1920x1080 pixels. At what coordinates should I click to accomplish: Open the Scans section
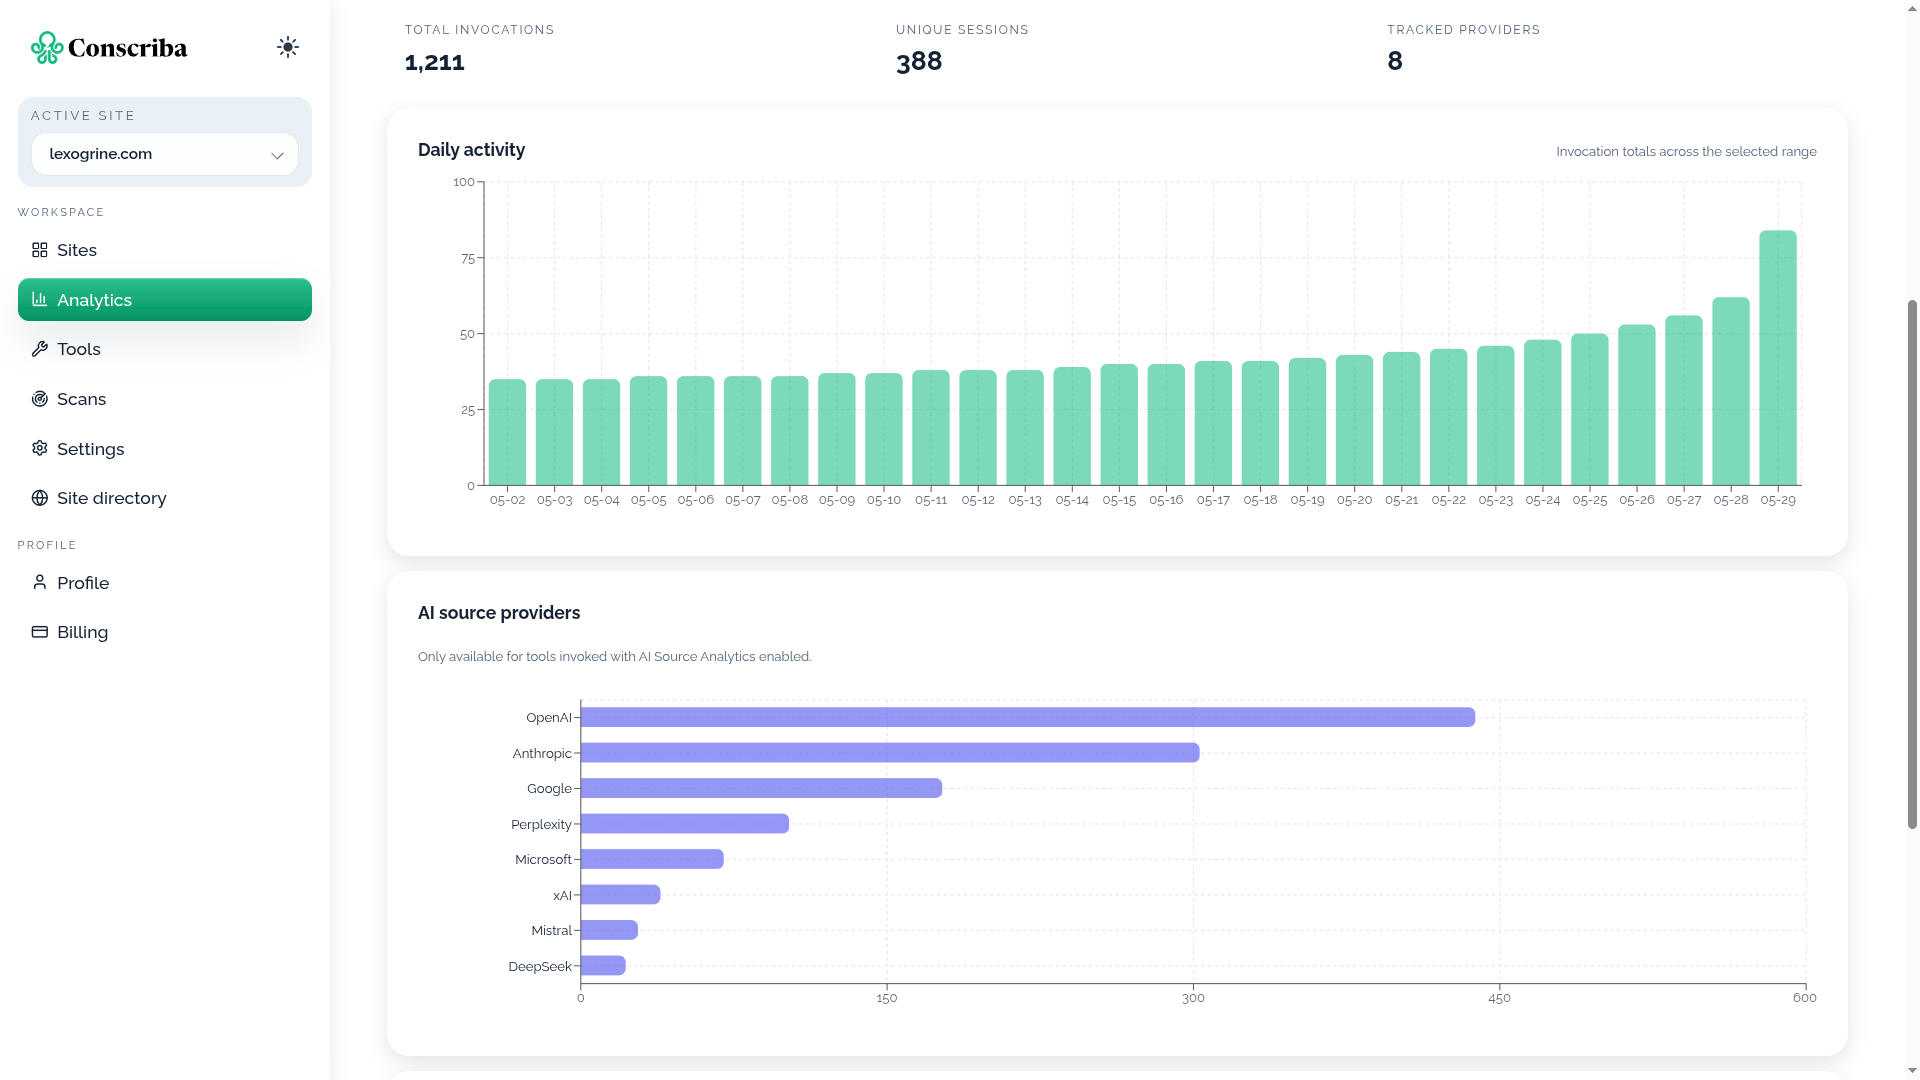[165, 399]
